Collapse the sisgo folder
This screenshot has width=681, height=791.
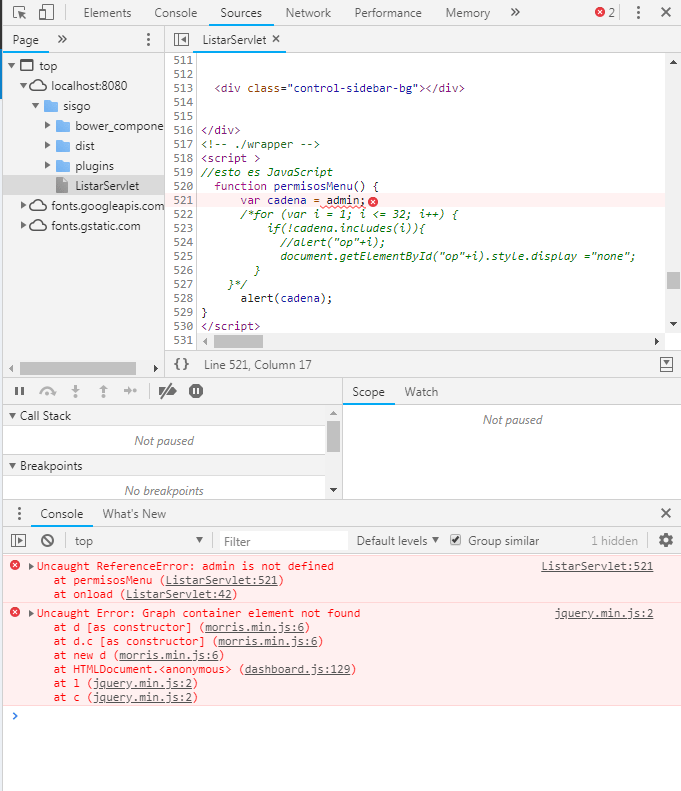point(35,106)
